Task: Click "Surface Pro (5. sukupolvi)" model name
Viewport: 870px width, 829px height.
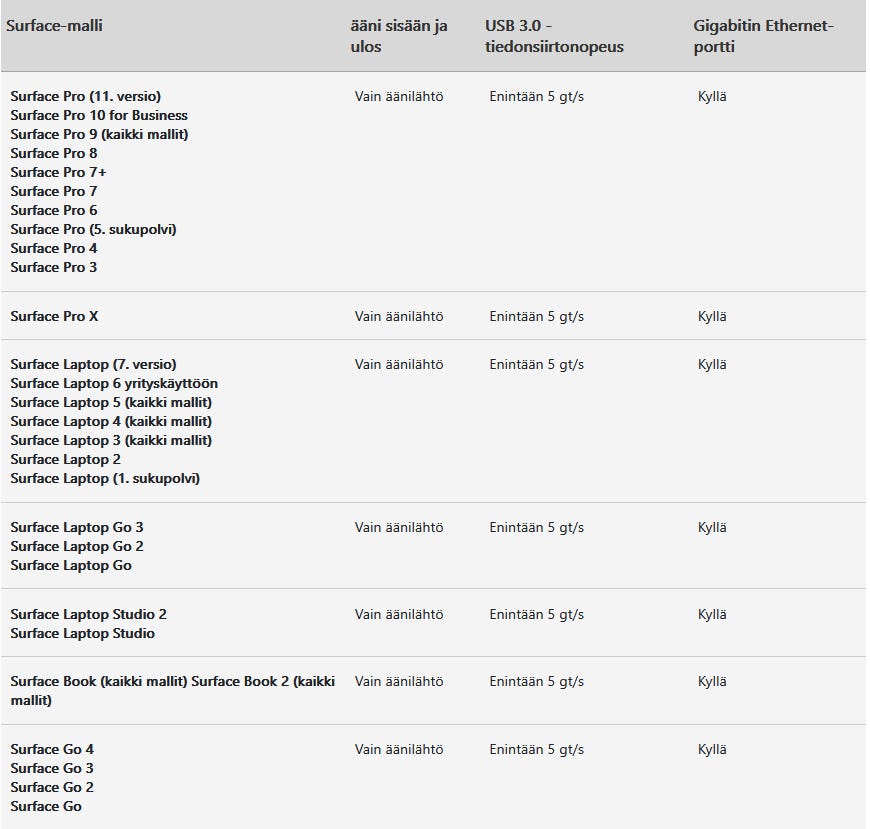Action: pos(93,229)
